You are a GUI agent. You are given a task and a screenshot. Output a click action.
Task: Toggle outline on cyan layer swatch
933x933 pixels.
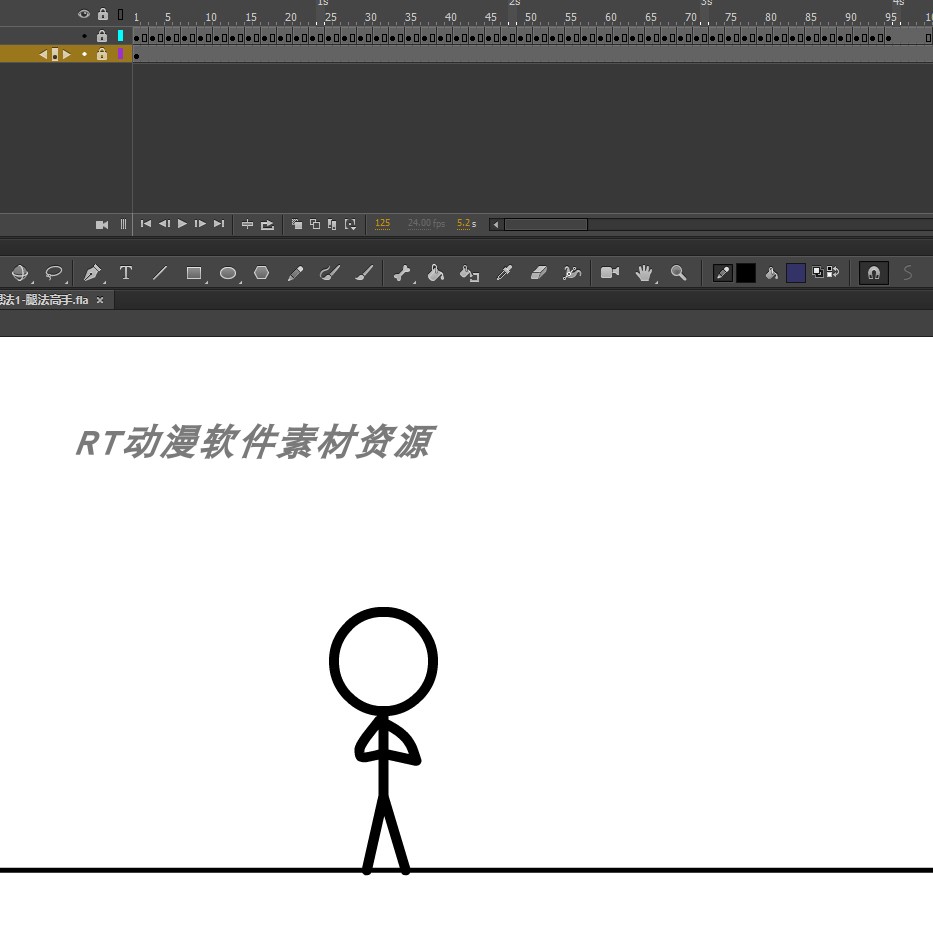(121, 36)
